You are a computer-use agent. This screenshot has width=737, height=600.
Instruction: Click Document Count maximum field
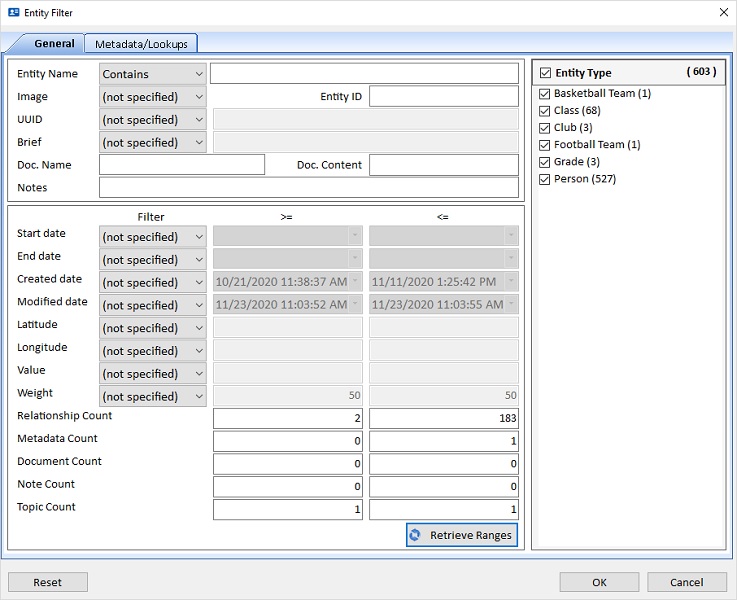point(444,464)
